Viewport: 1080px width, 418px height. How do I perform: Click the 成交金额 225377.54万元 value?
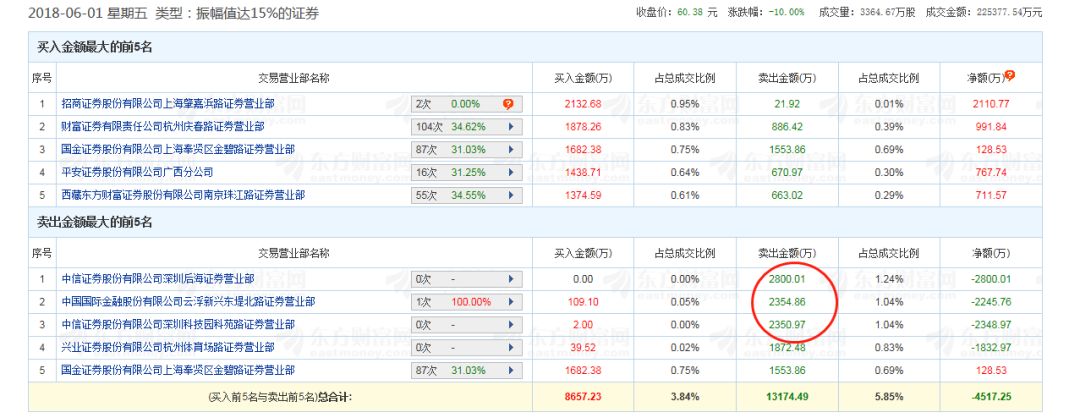[x=1009, y=12]
